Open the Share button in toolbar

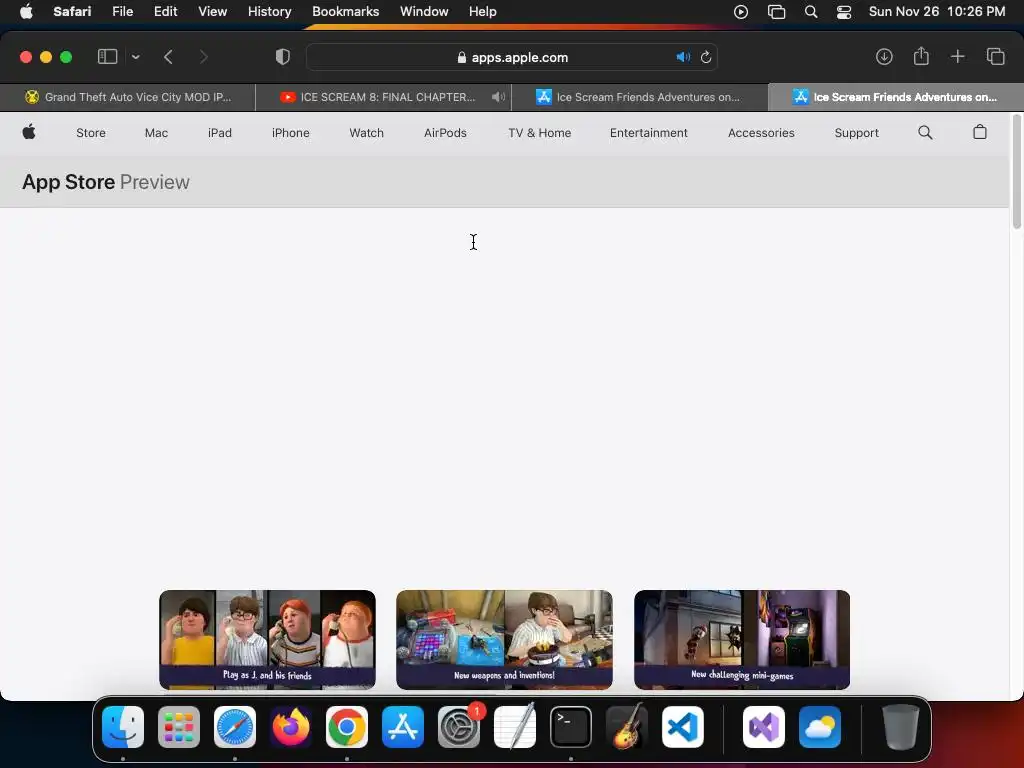pos(921,56)
